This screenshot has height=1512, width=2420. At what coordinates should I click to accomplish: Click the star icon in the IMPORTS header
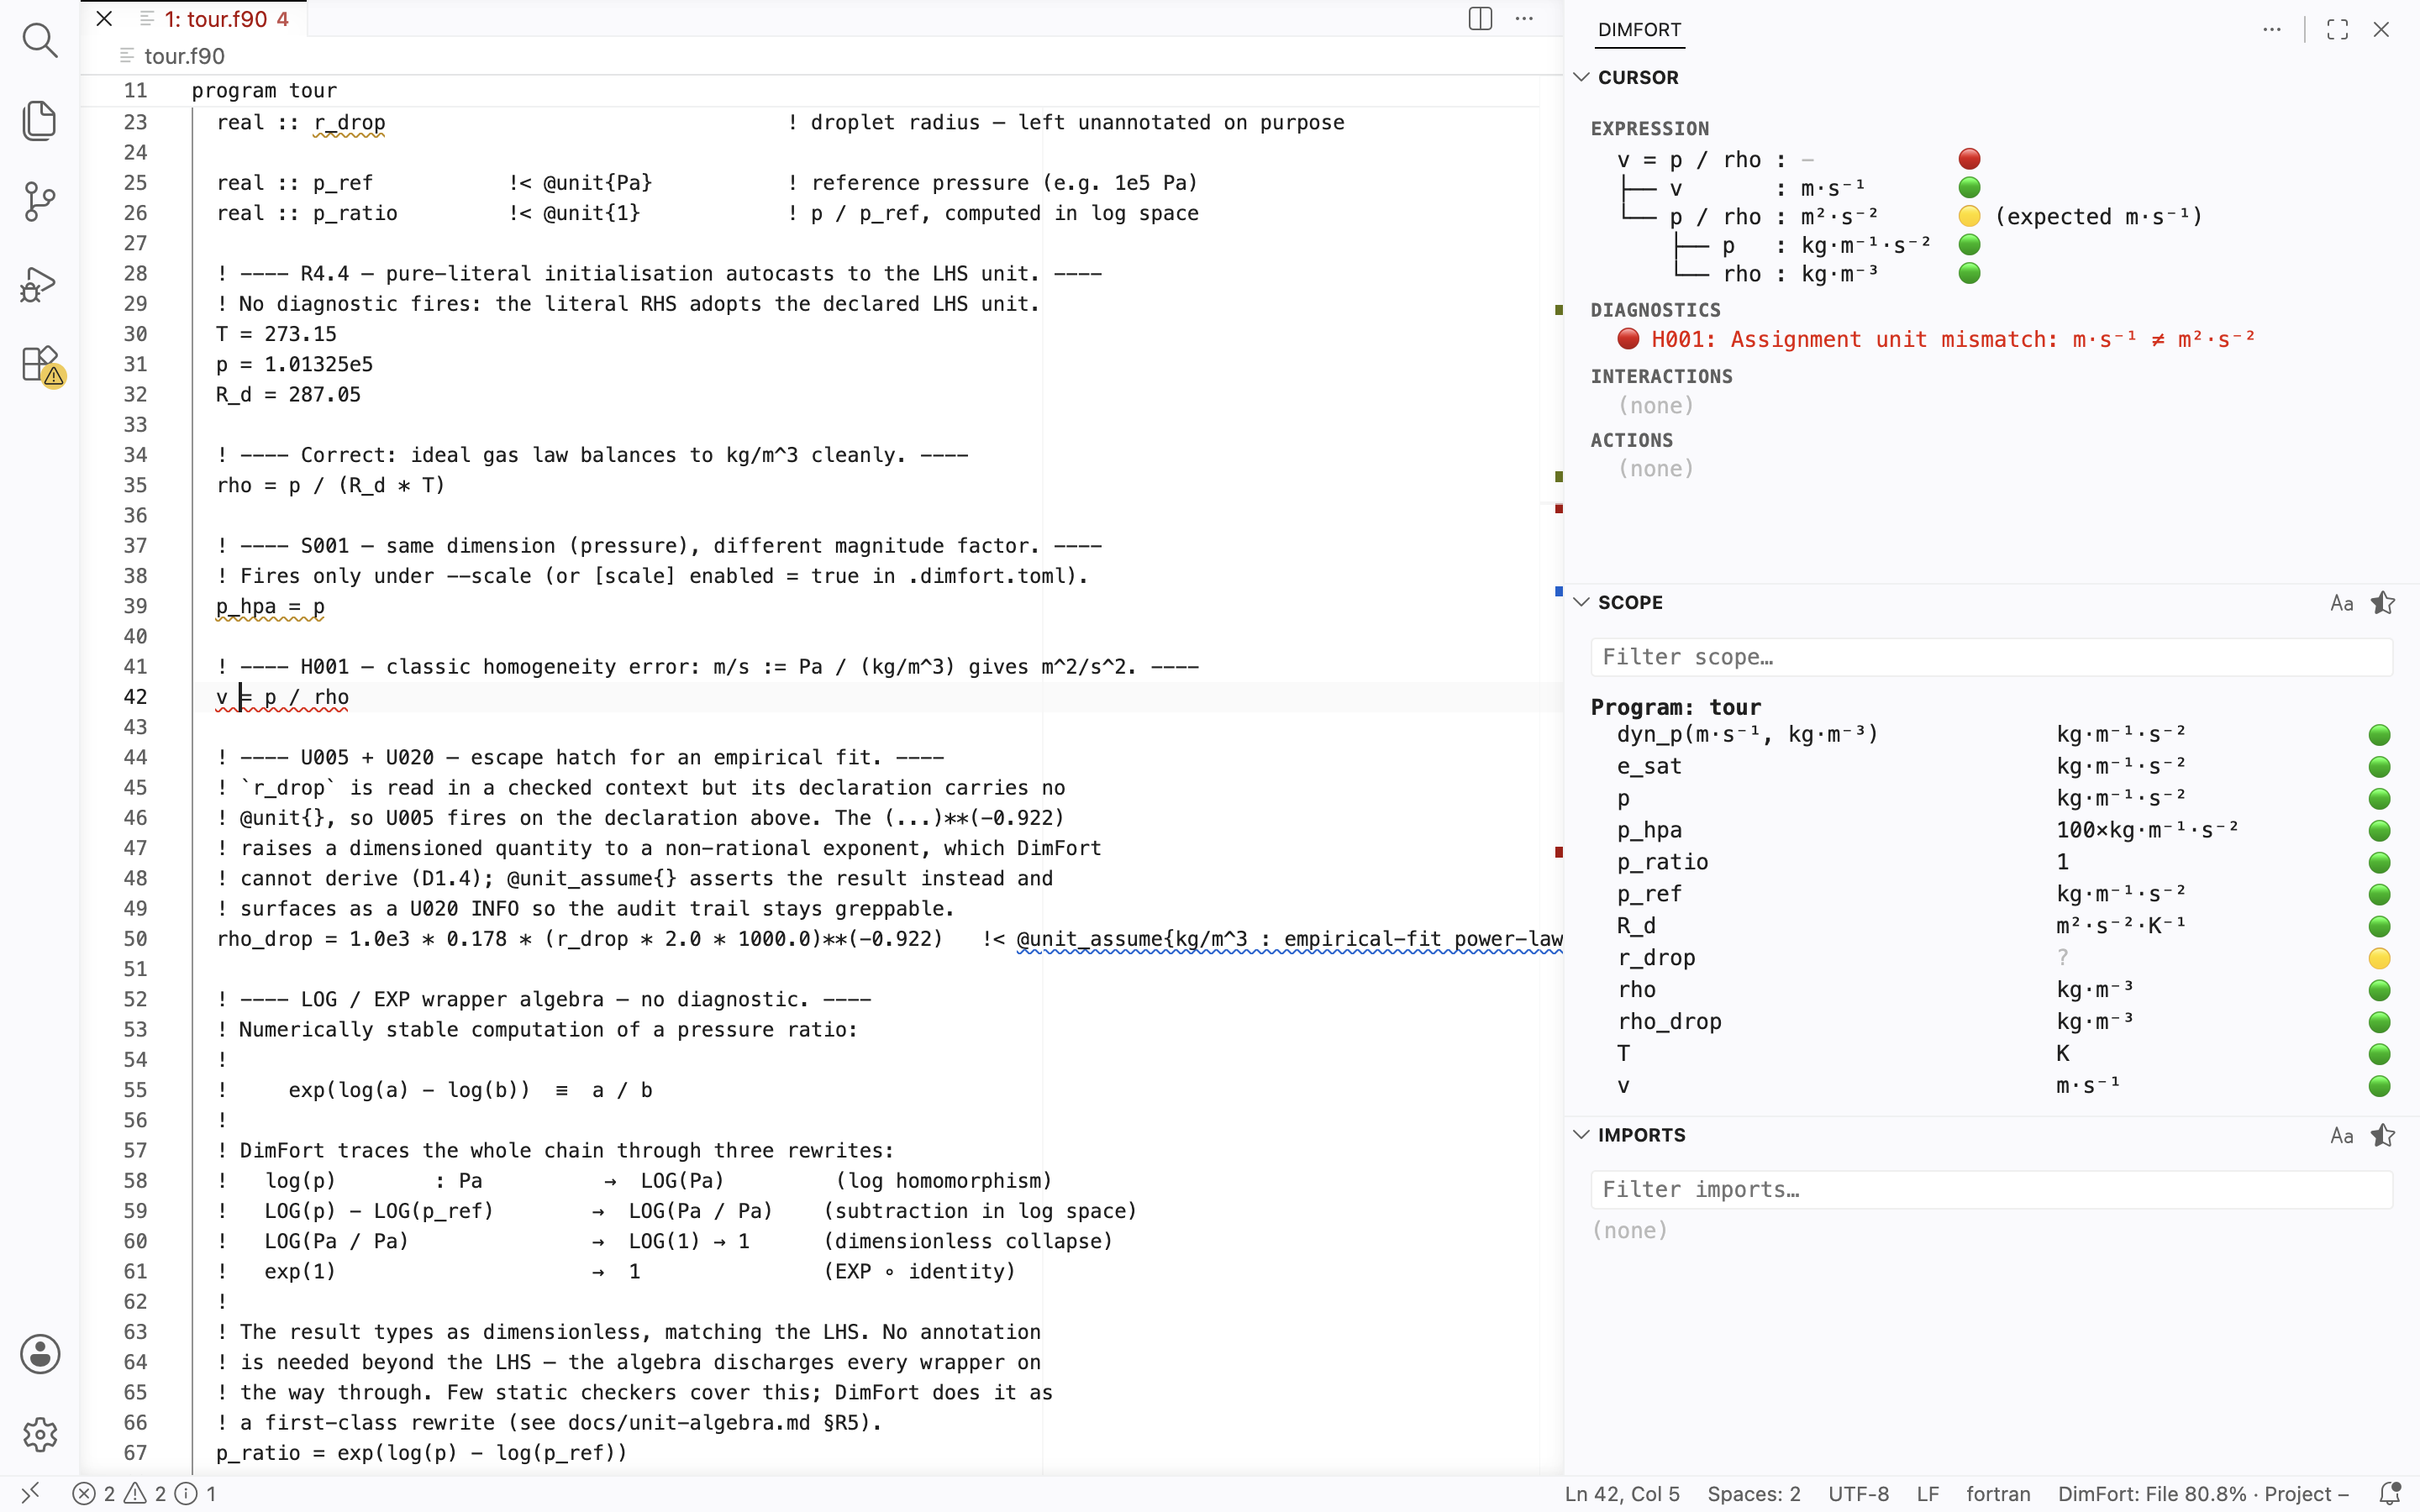tap(2383, 1135)
